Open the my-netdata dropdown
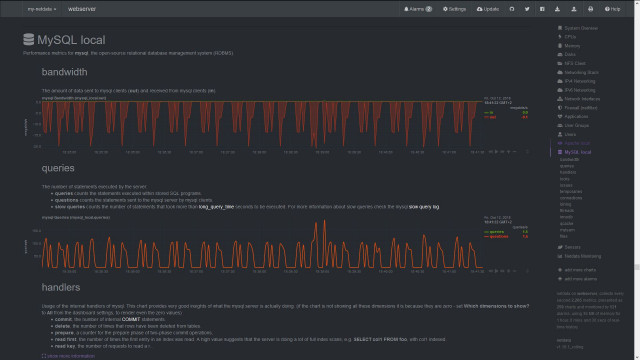The width and height of the screenshot is (640, 360). [42, 9]
